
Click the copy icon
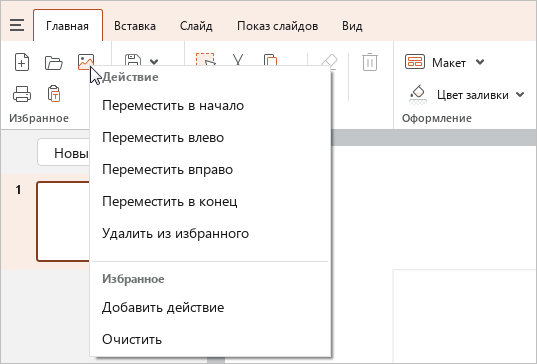[270, 60]
